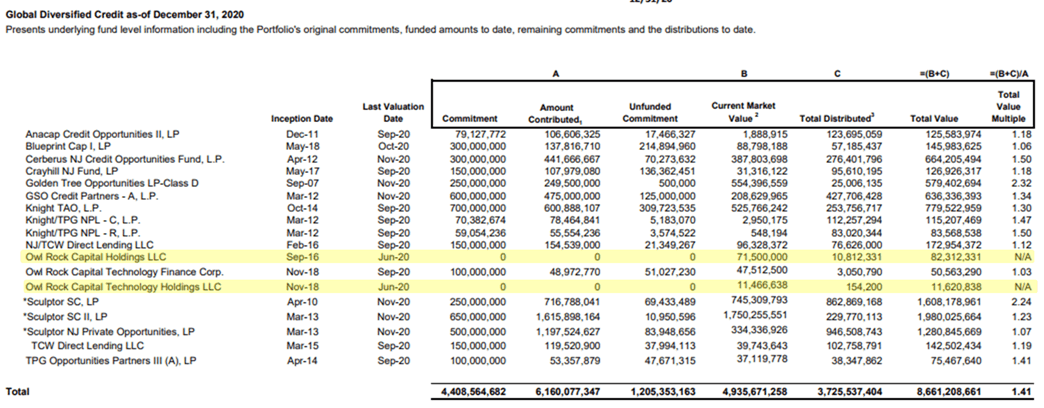
Task: Select highlighted 'Owl Rock Capital Technology Holdings LLC'
Action: tap(123, 288)
